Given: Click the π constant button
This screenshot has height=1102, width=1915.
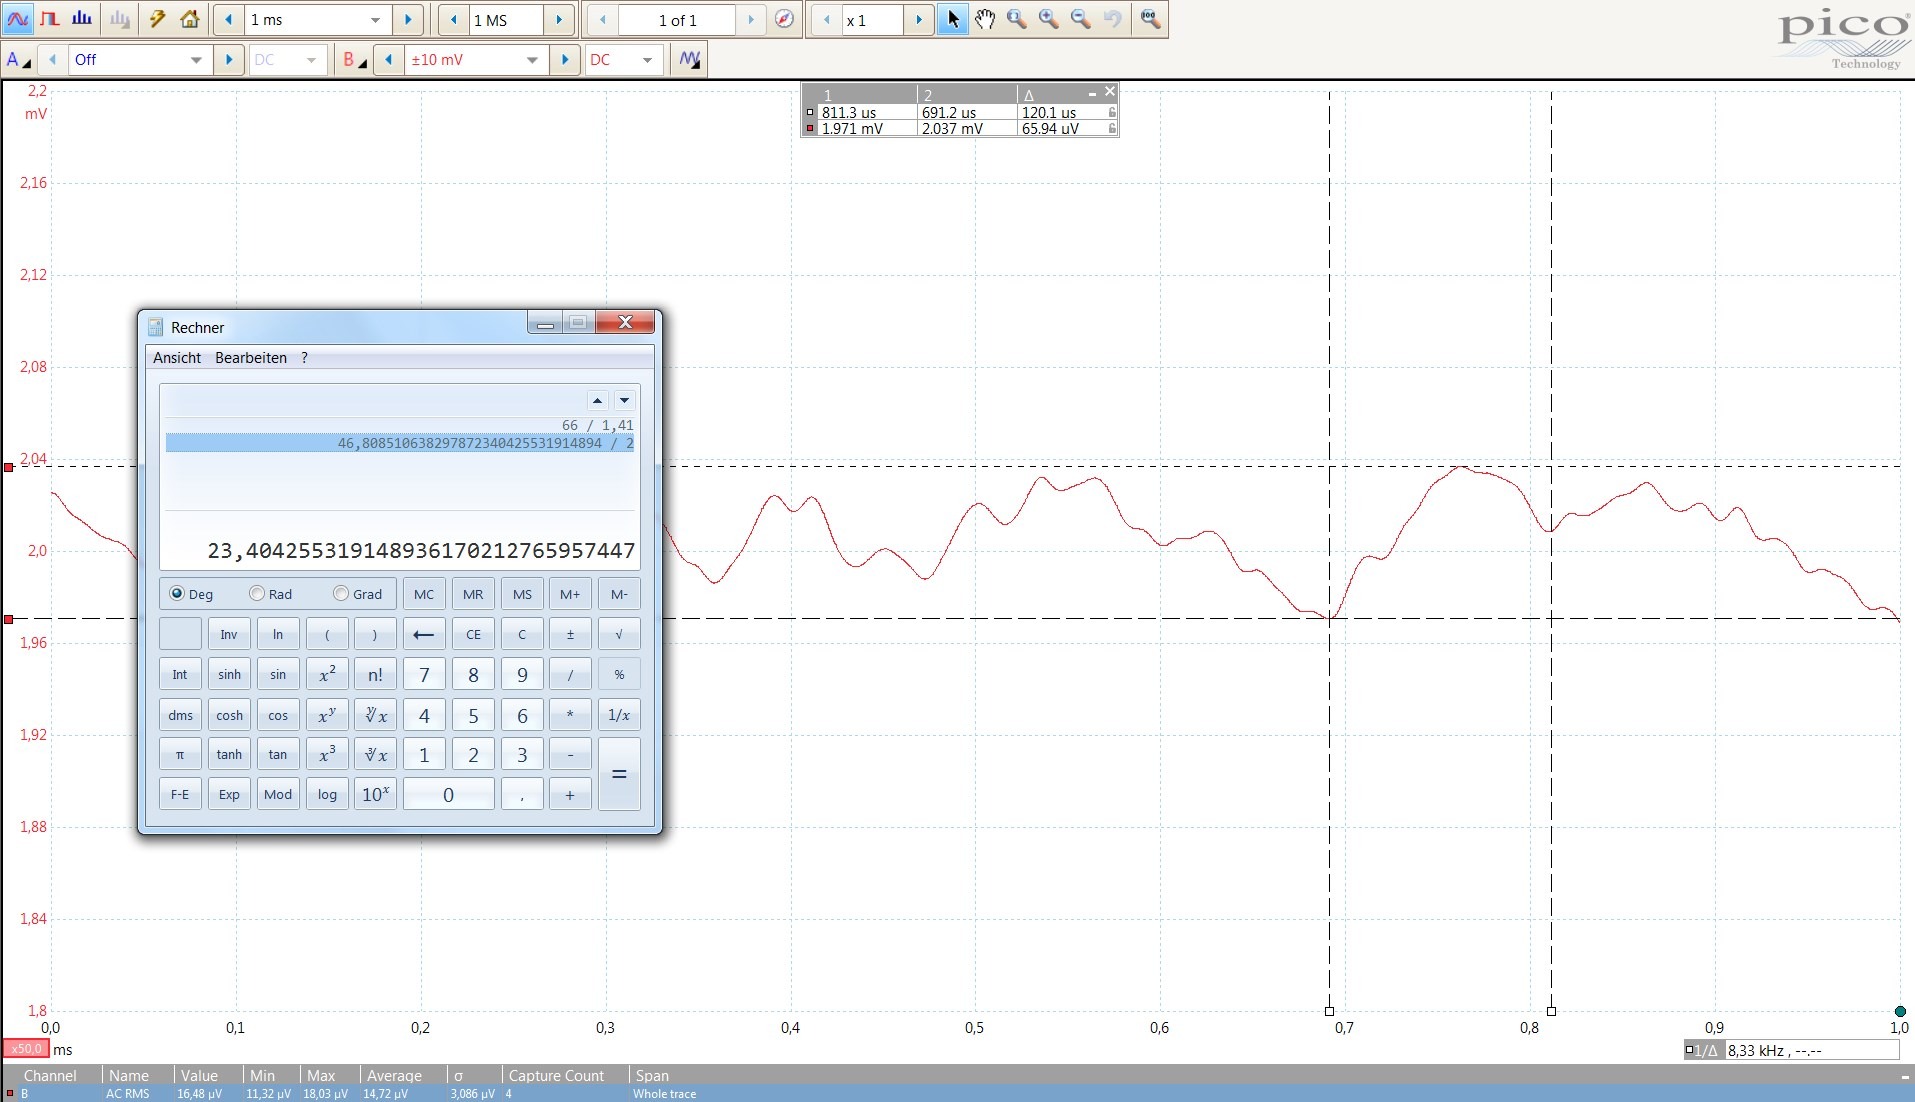Looking at the screenshot, I should coord(180,754).
